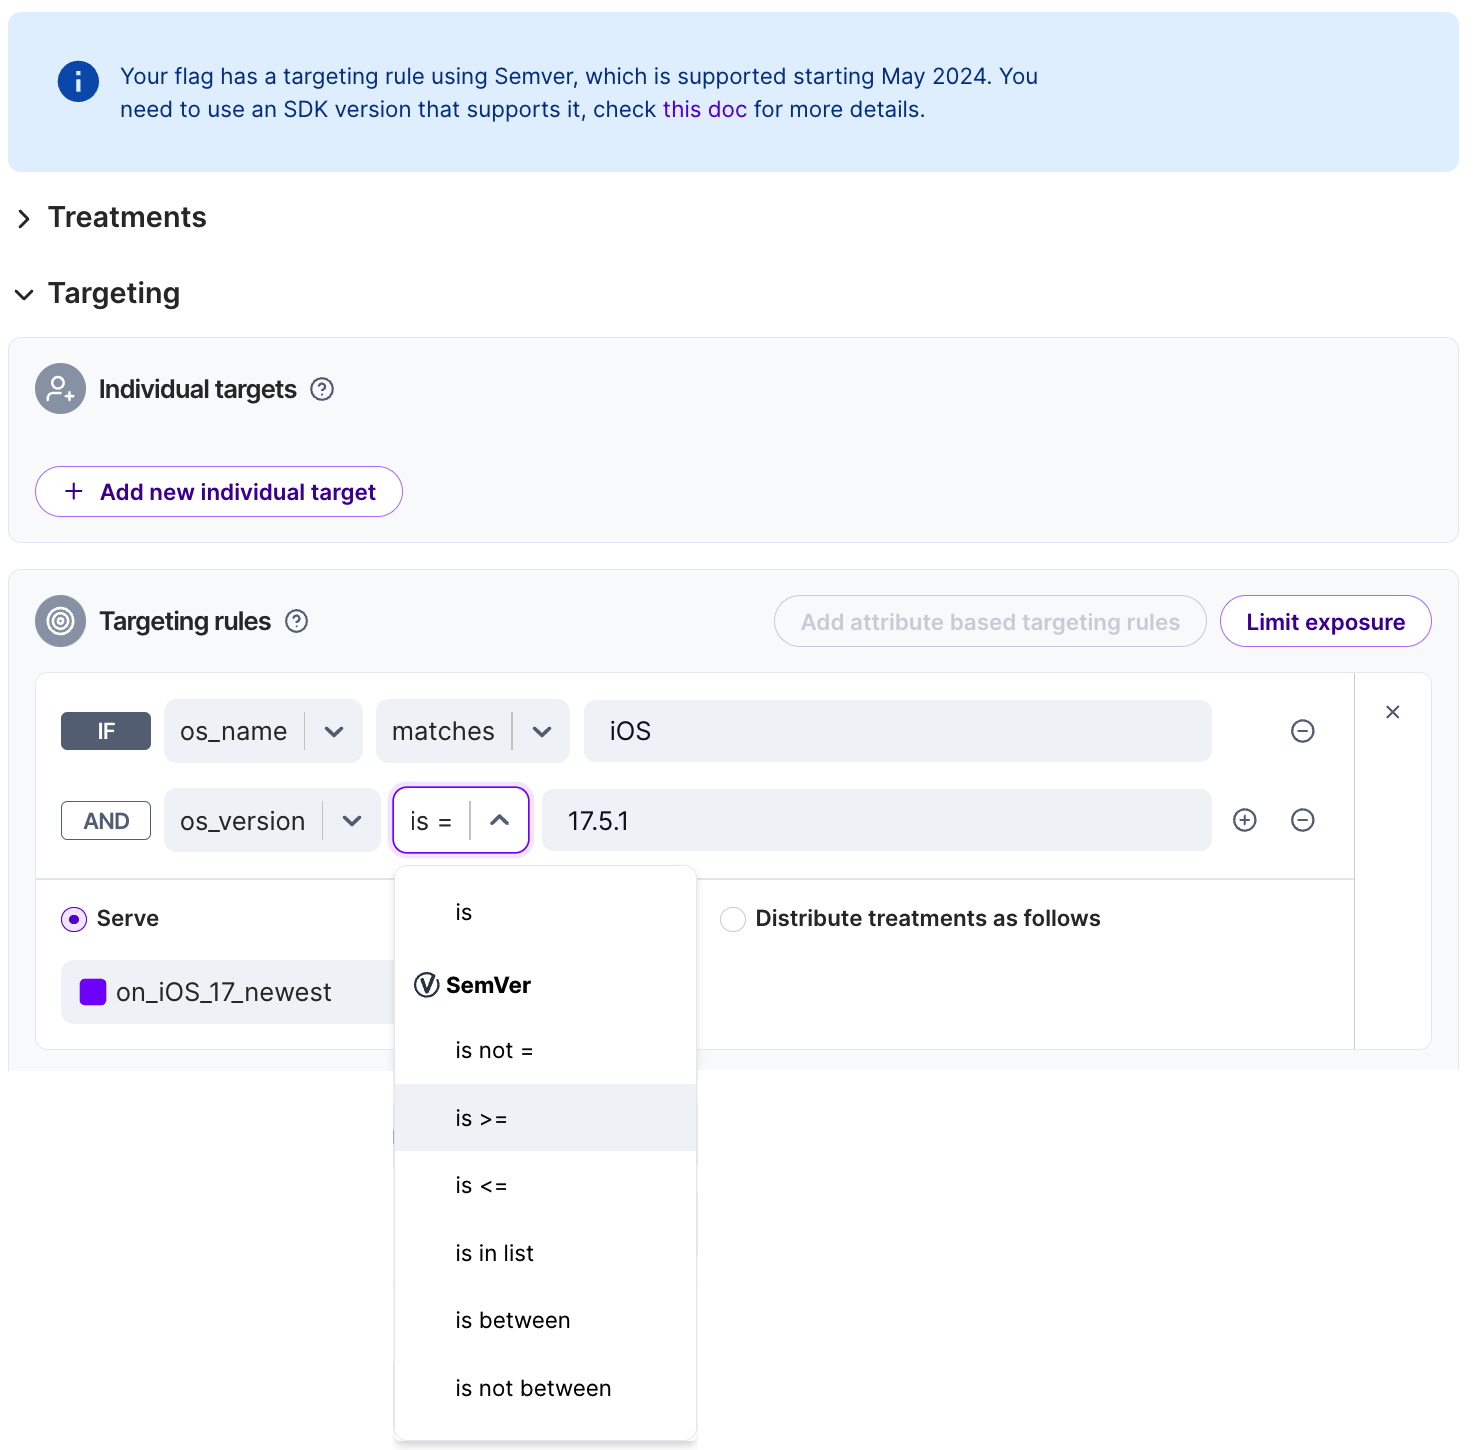Screen dimensions: 1476x1450
Task: Open the 'this doc' link
Action: click(705, 110)
